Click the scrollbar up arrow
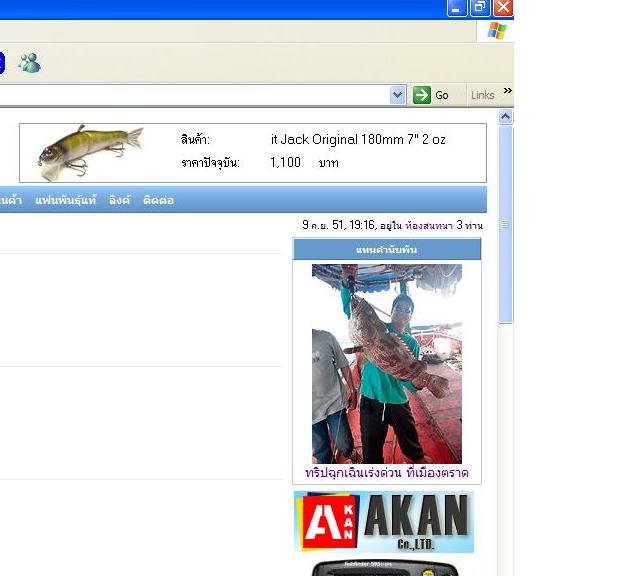The width and height of the screenshot is (640, 576). point(505,117)
